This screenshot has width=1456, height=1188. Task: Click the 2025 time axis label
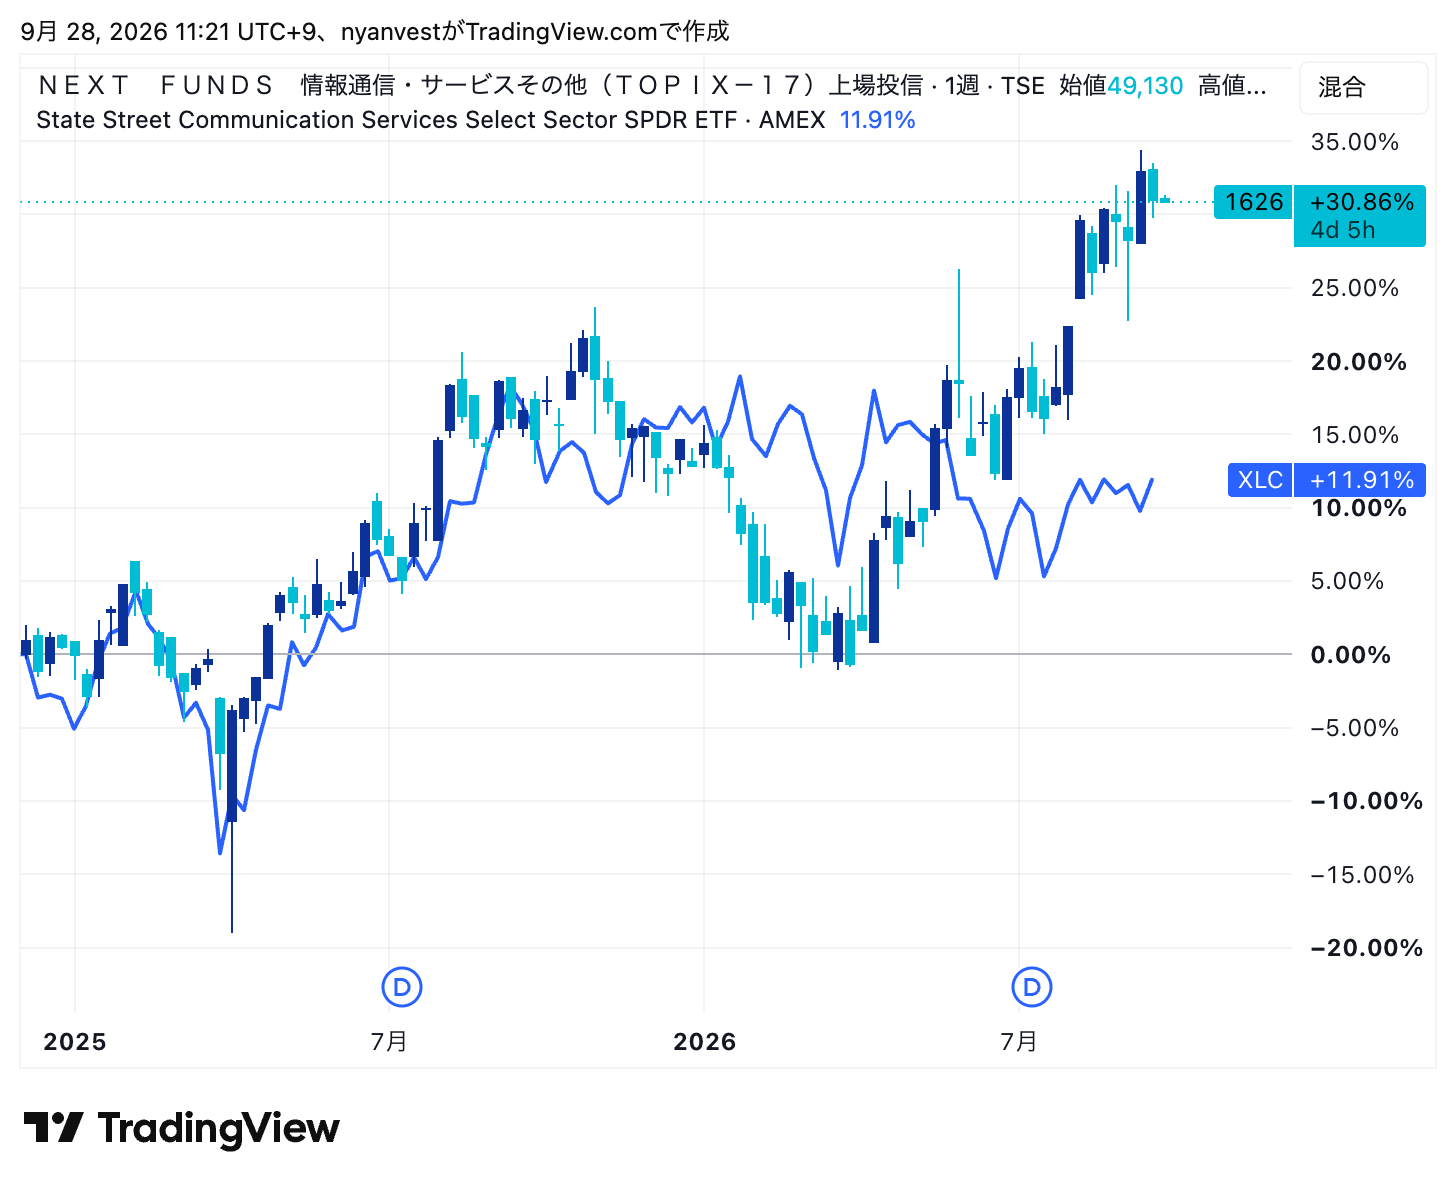click(x=75, y=1042)
